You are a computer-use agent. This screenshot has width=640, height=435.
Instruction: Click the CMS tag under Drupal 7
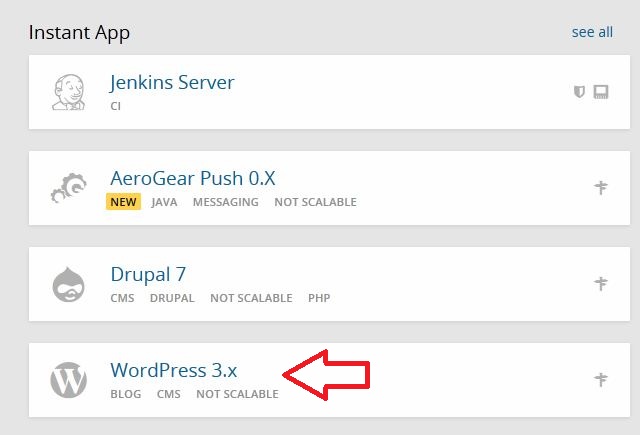click(122, 298)
